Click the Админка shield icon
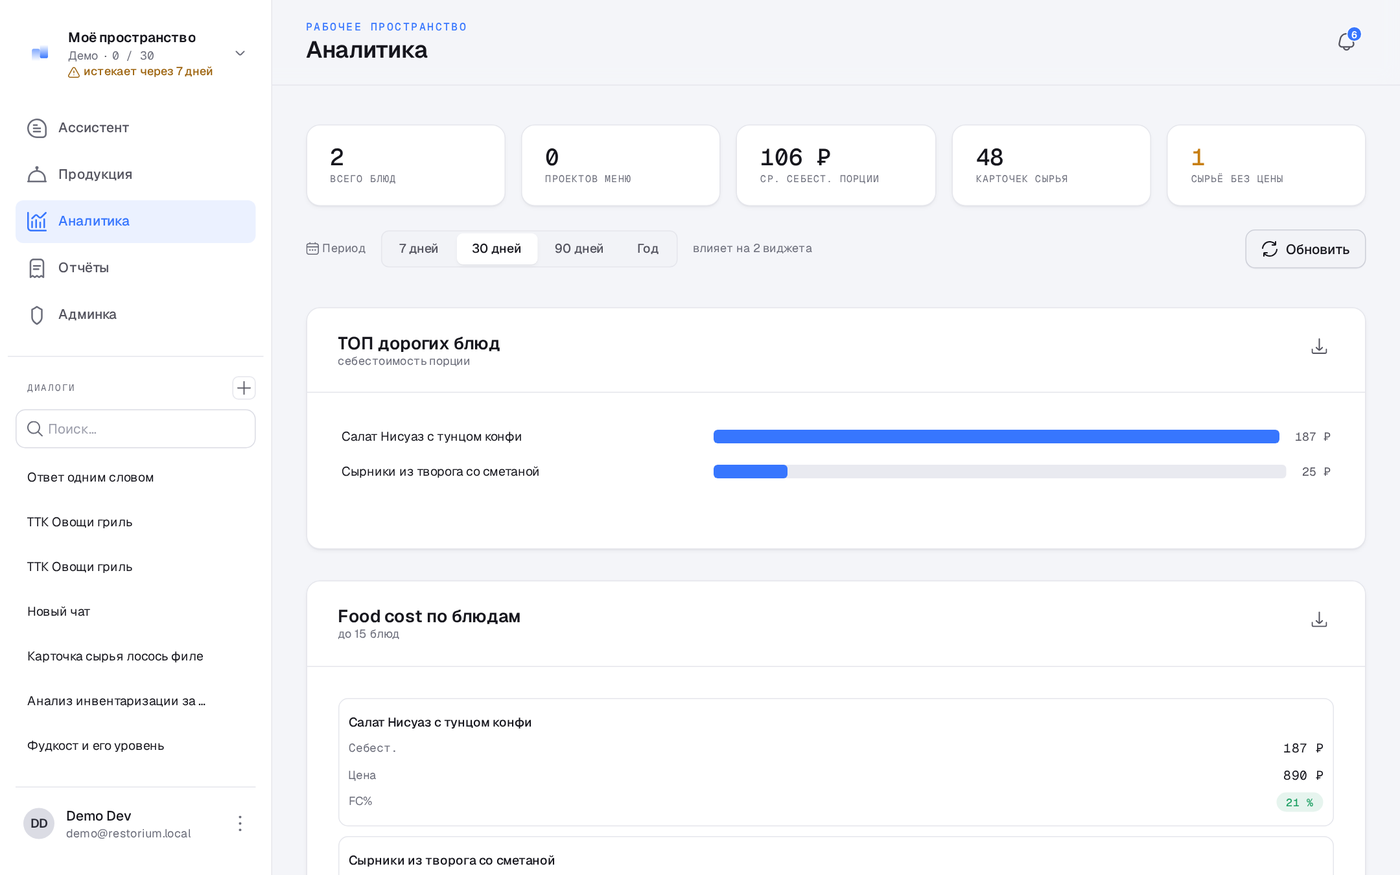Image resolution: width=1400 pixels, height=875 pixels. (37, 315)
